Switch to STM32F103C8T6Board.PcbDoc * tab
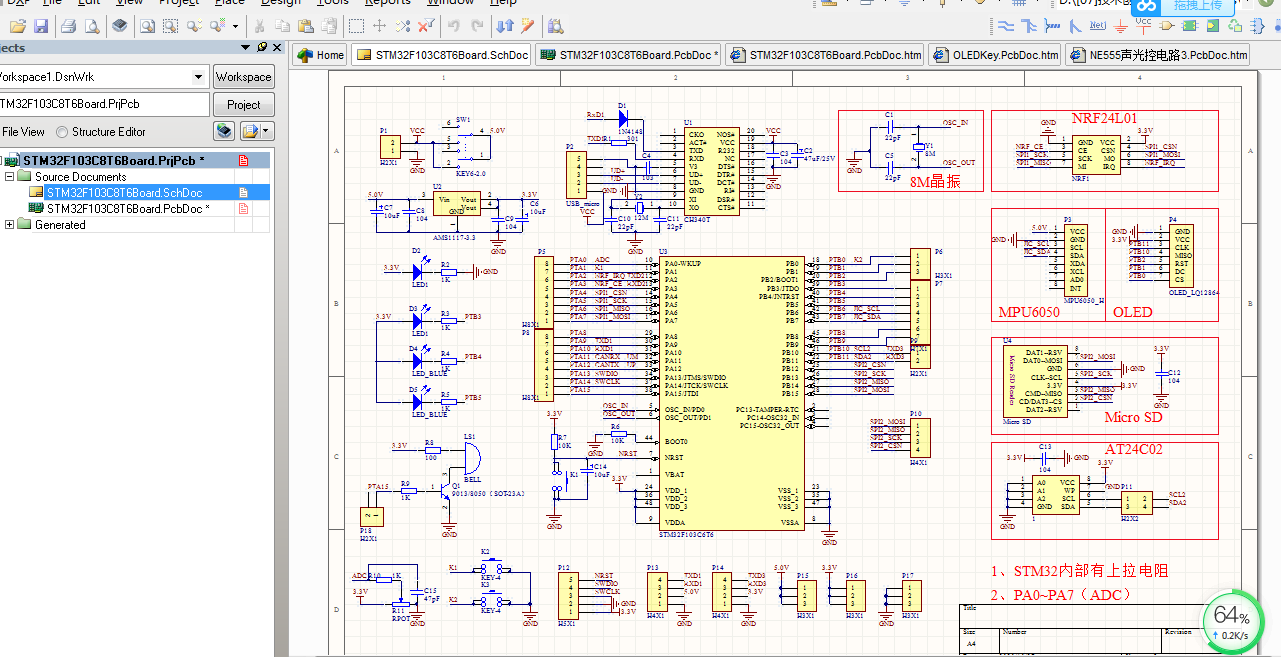This screenshot has height=657, width=1281. click(x=629, y=56)
